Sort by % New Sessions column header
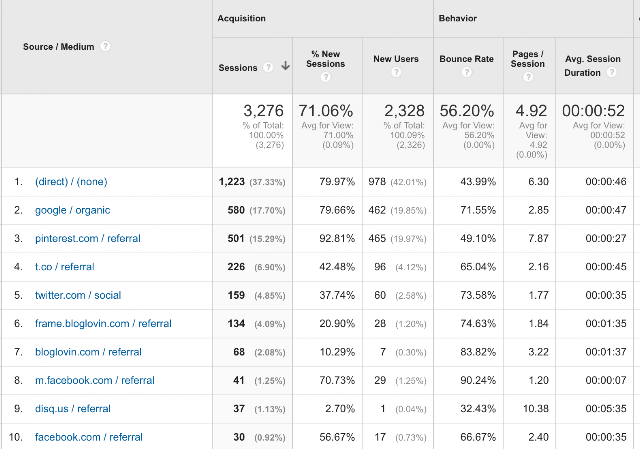The height and width of the screenshot is (449, 640). (x=326, y=59)
